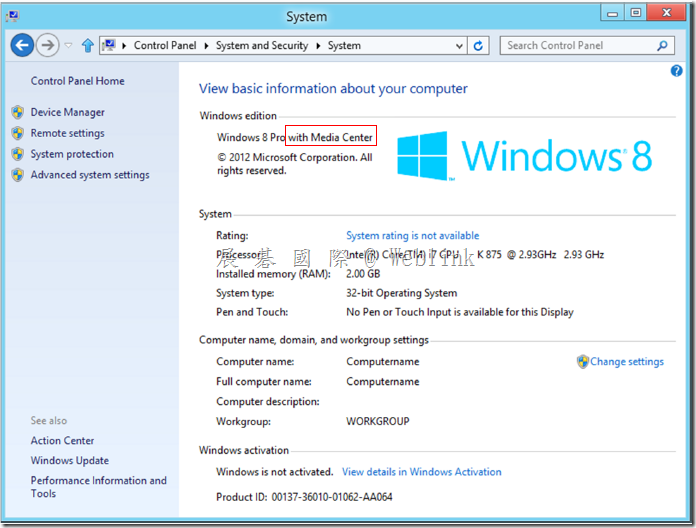Viewport: 696px width, 528px height.
Task: Maximize the System window
Action: tap(636, 13)
